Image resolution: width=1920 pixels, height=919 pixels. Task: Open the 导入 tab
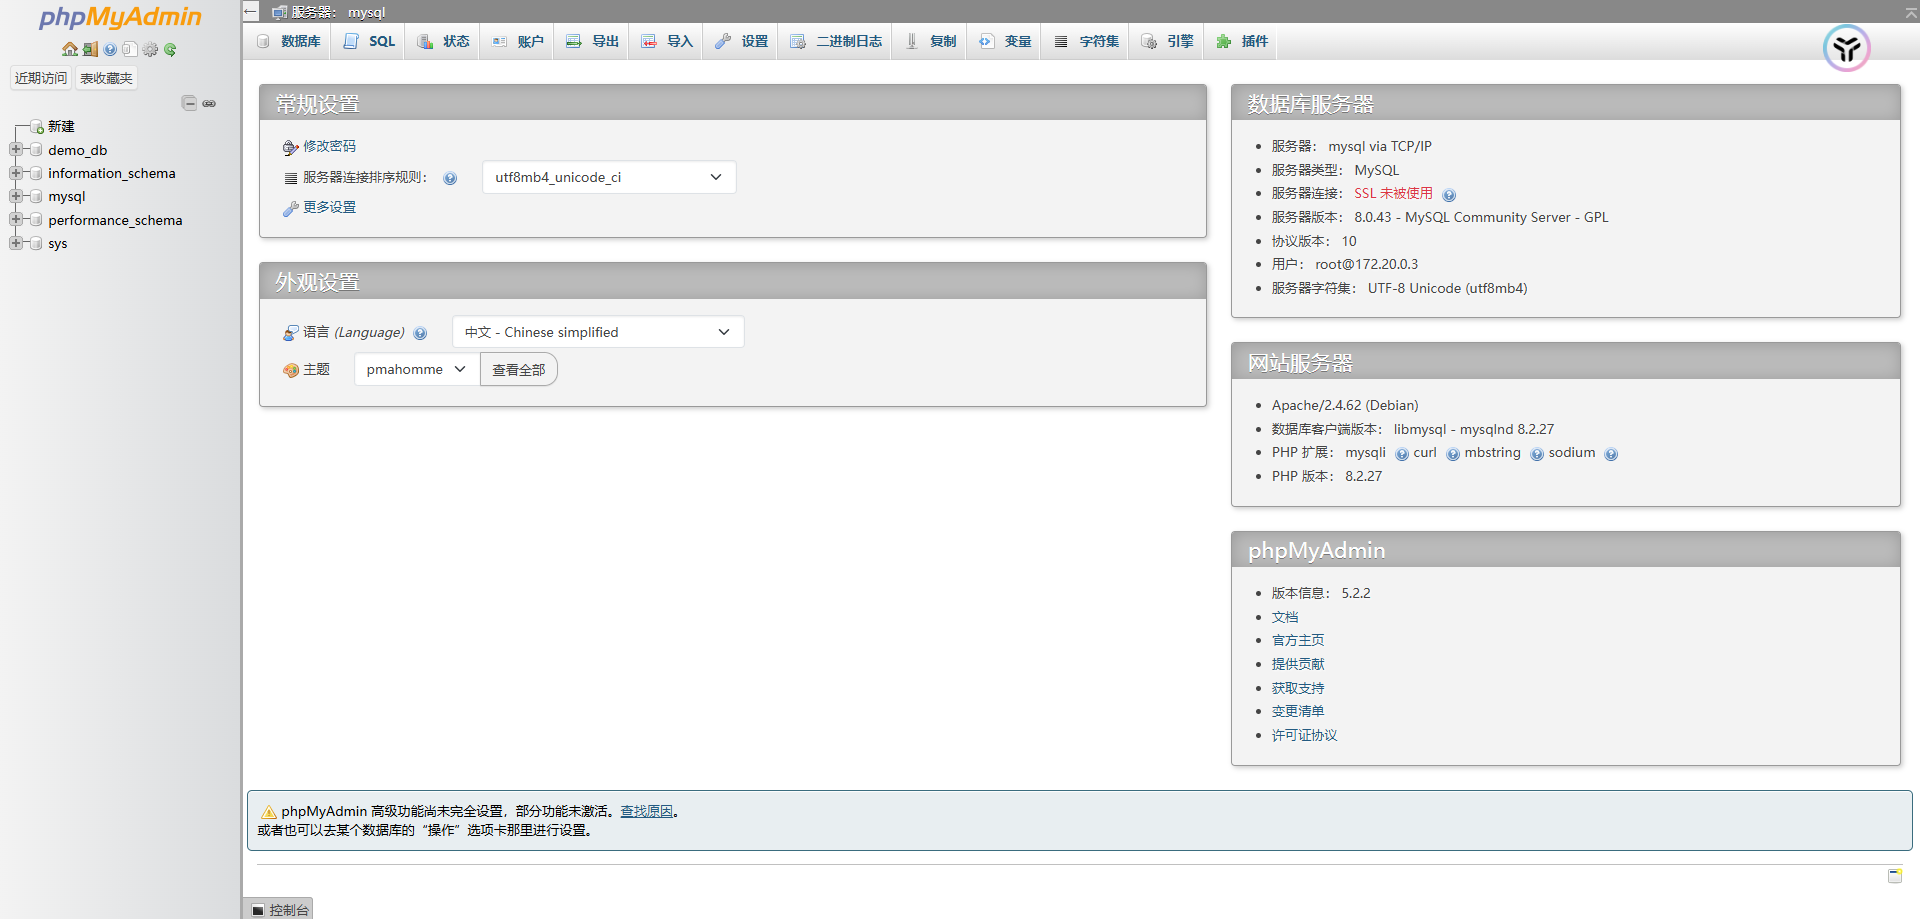click(667, 41)
